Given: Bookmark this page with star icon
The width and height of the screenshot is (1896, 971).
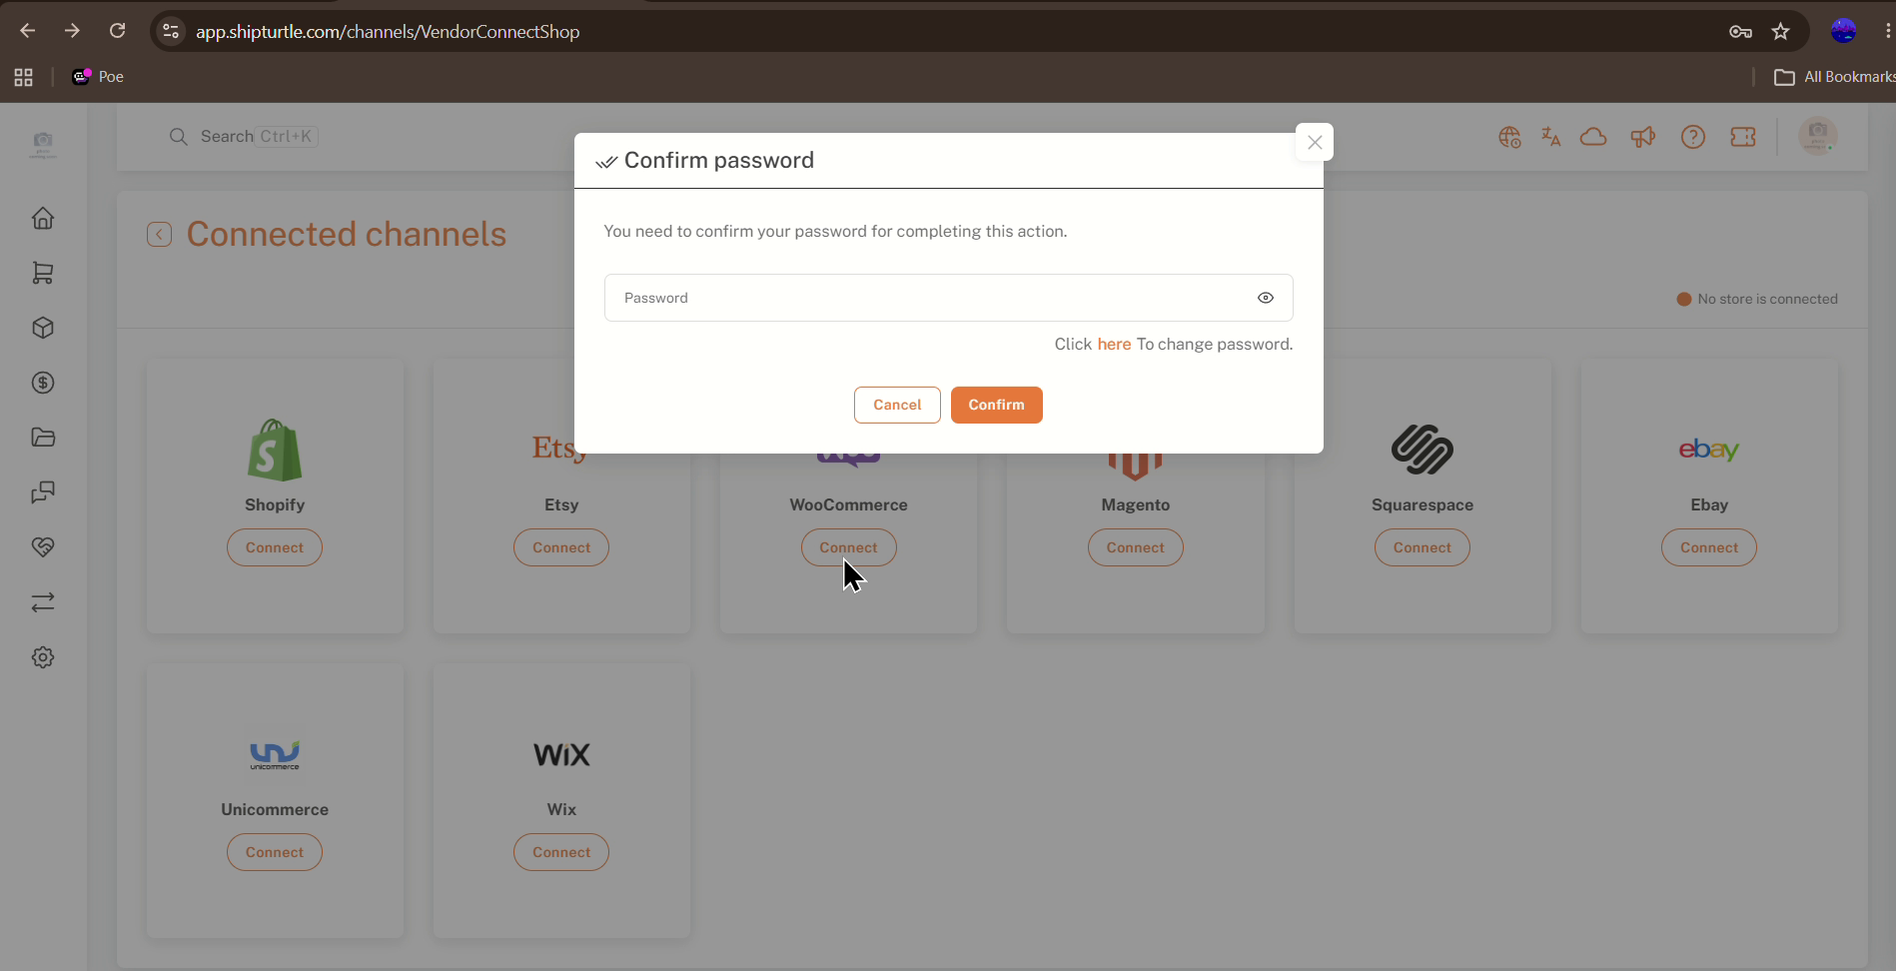Looking at the screenshot, I should [1781, 31].
